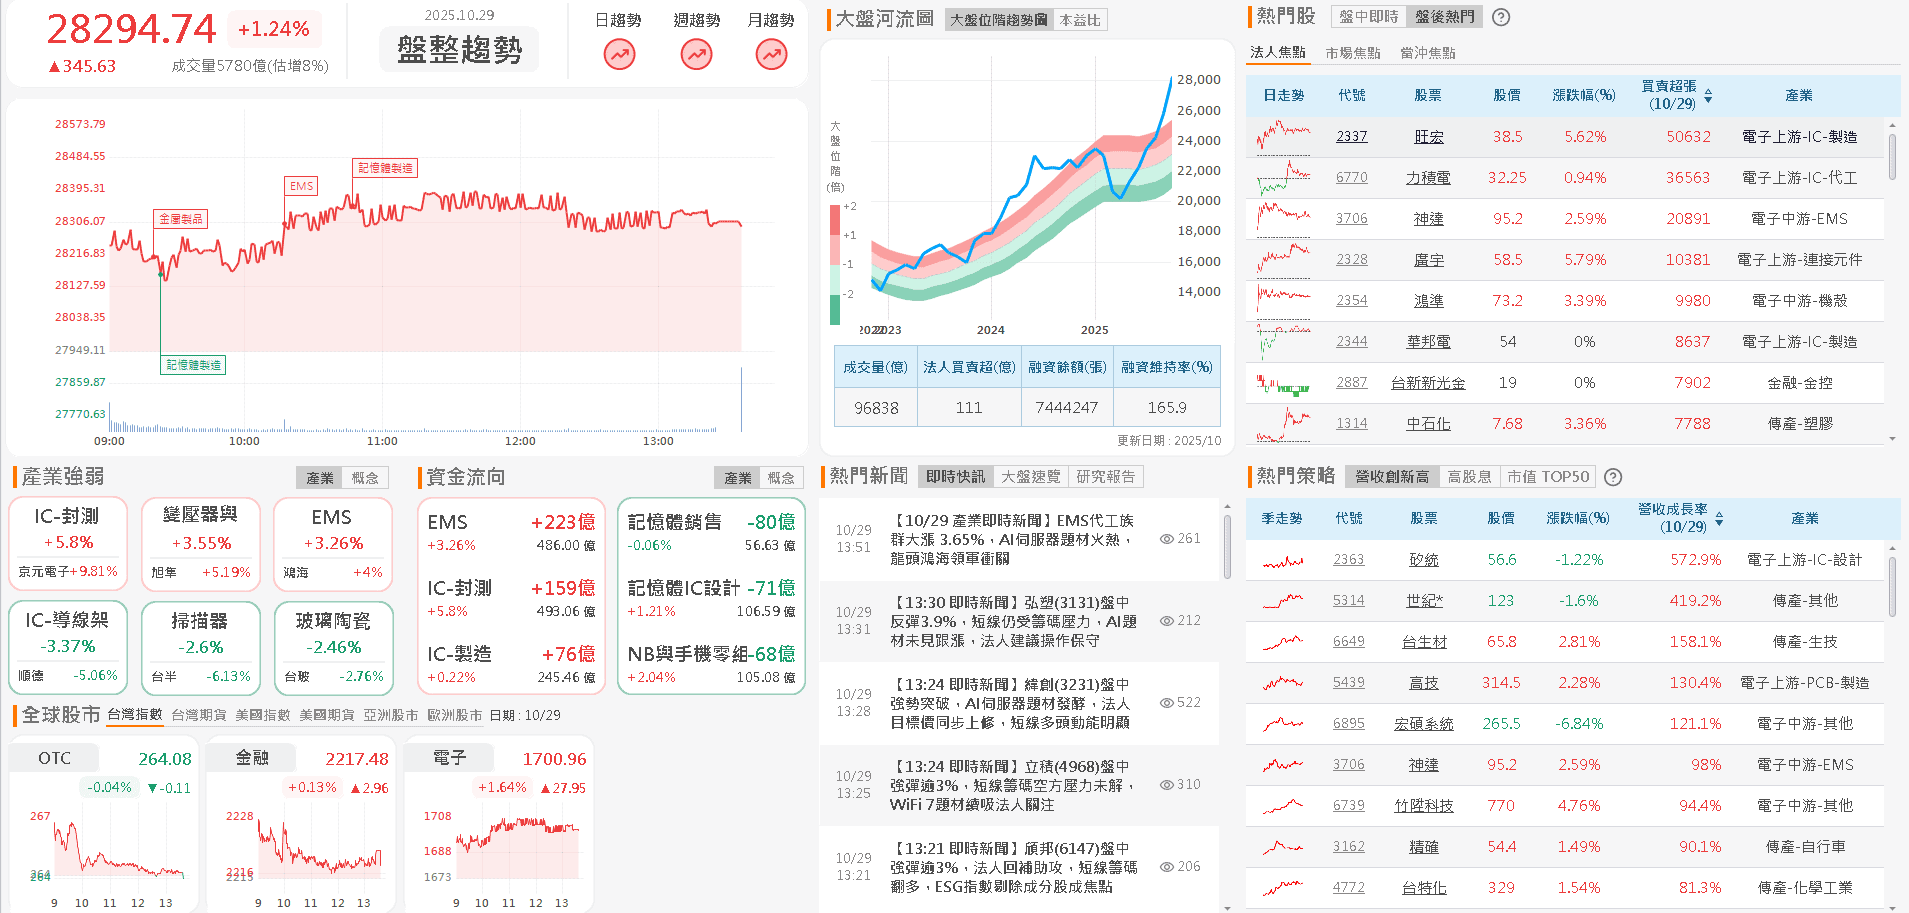The image size is (1909, 913).
Task: Select the 週趨勢 weekly trend icon
Action: 695,55
